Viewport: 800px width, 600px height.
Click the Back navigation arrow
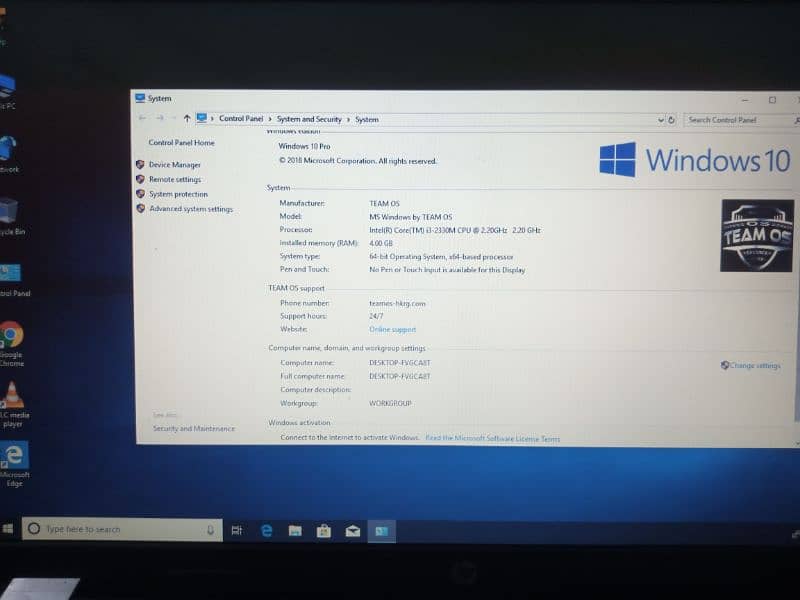click(143, 118)
